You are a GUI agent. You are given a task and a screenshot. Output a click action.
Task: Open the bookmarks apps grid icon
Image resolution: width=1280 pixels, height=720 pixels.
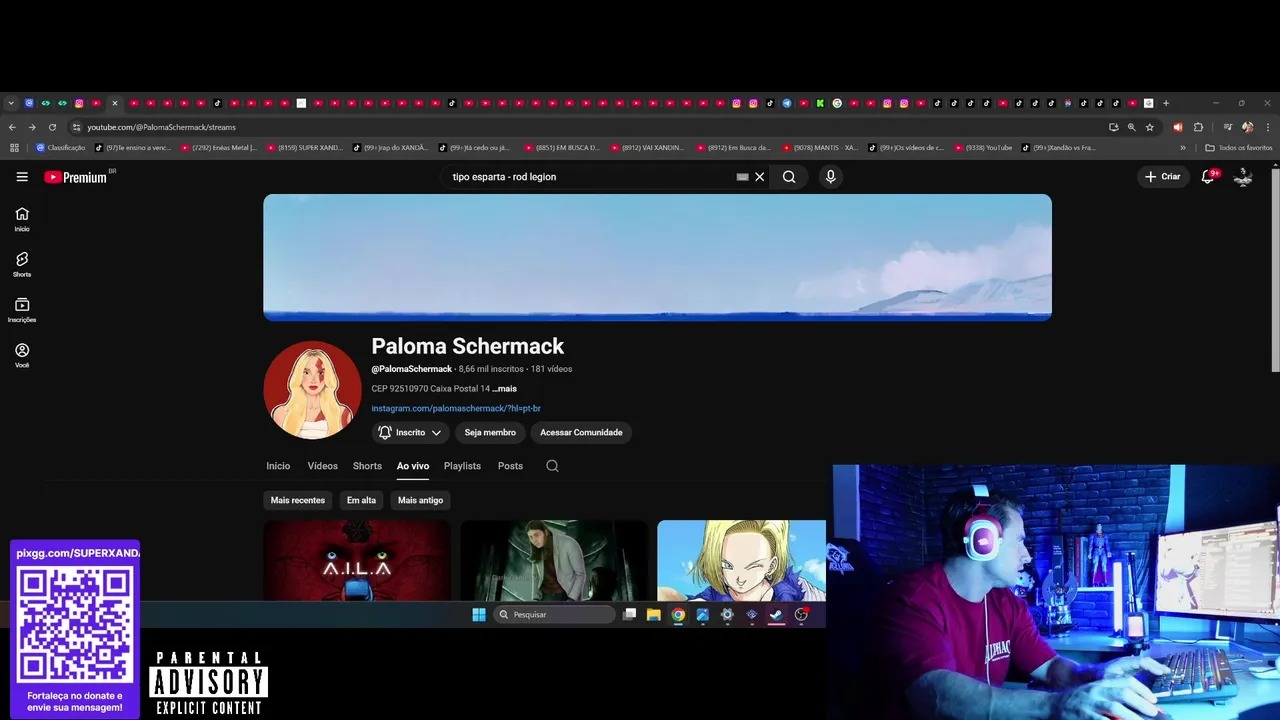[x=14, y=148]
